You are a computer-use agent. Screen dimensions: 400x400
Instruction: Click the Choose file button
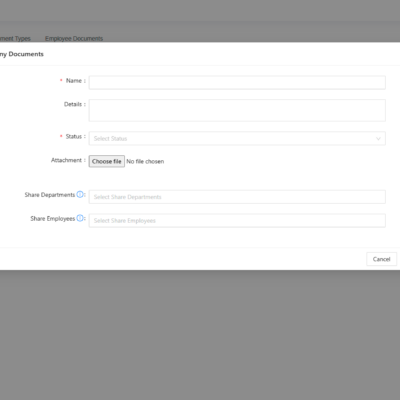pyautogui.click(x=107, y=161)
